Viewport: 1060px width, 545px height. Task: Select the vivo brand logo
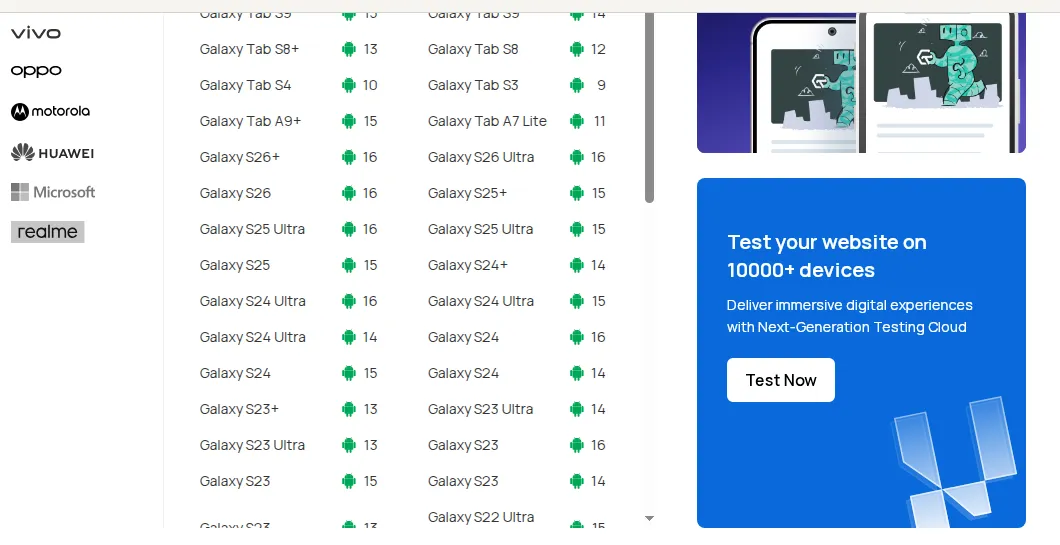click(36, 32)
